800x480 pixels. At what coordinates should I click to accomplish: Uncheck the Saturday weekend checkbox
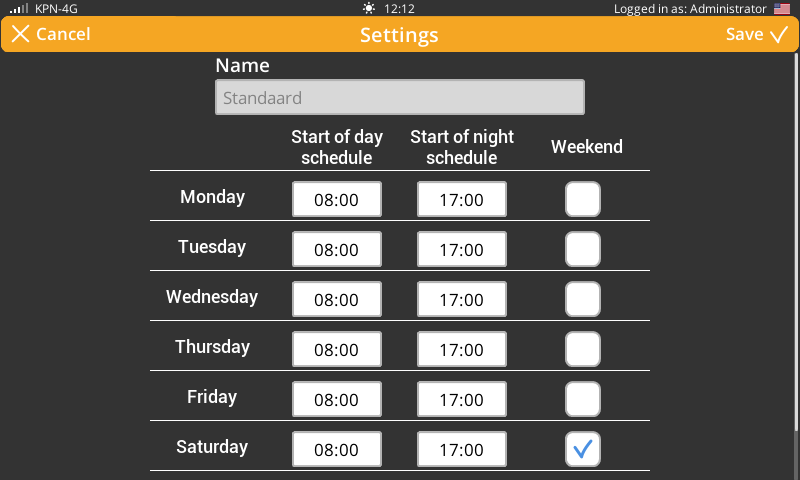(x=583, y=449)
